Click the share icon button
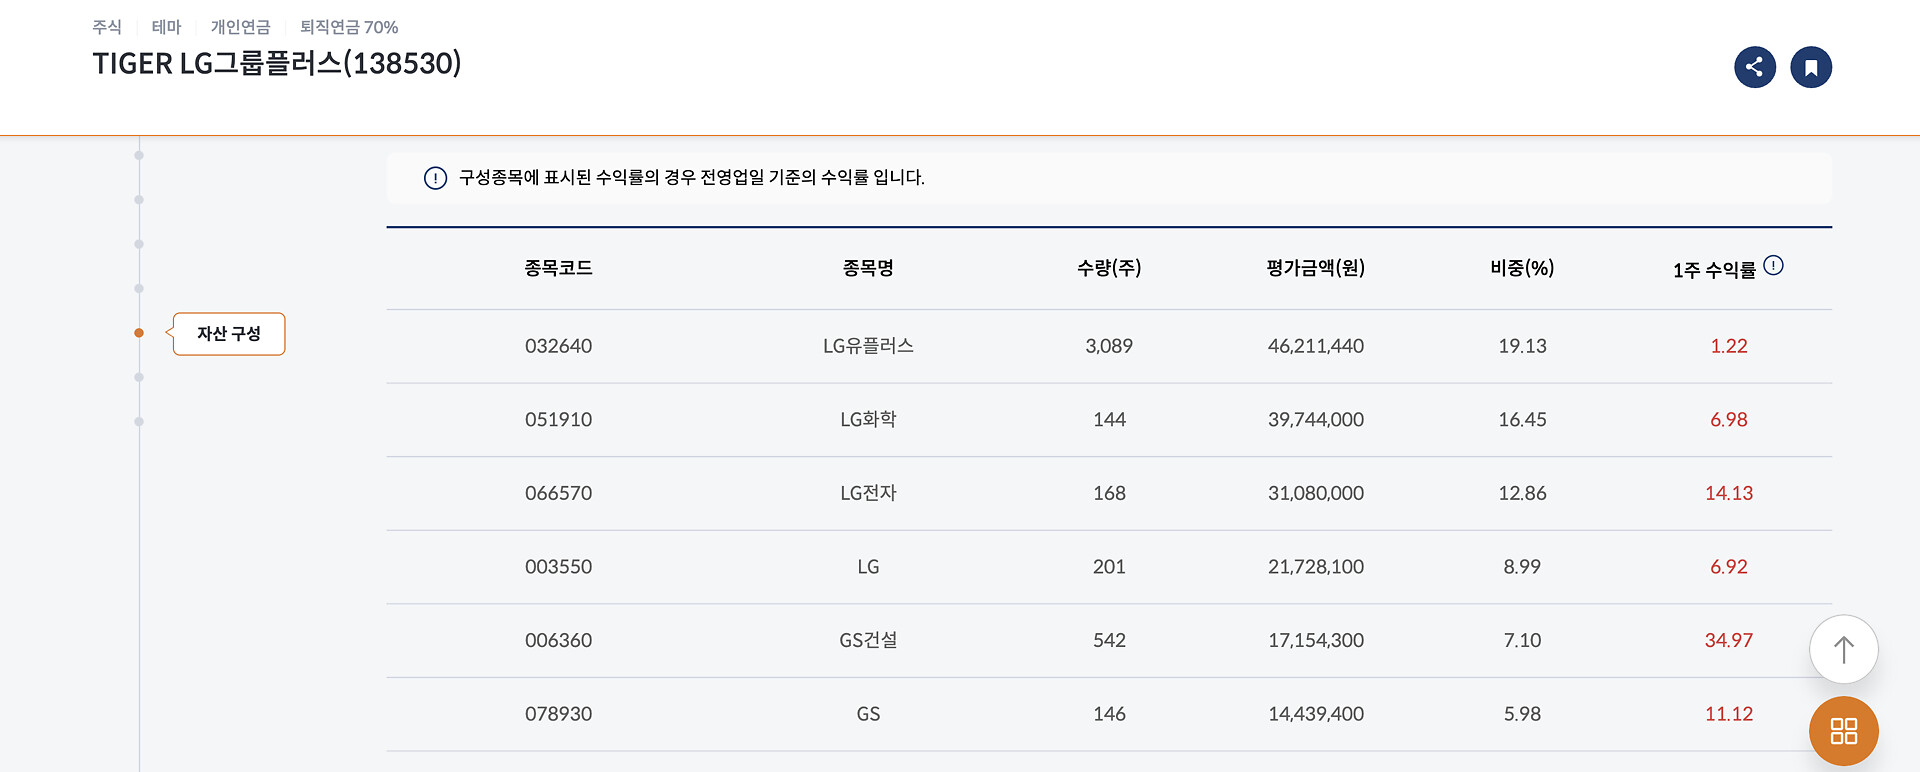This screenshot has height=772, width=1920. coord(1755,67)
